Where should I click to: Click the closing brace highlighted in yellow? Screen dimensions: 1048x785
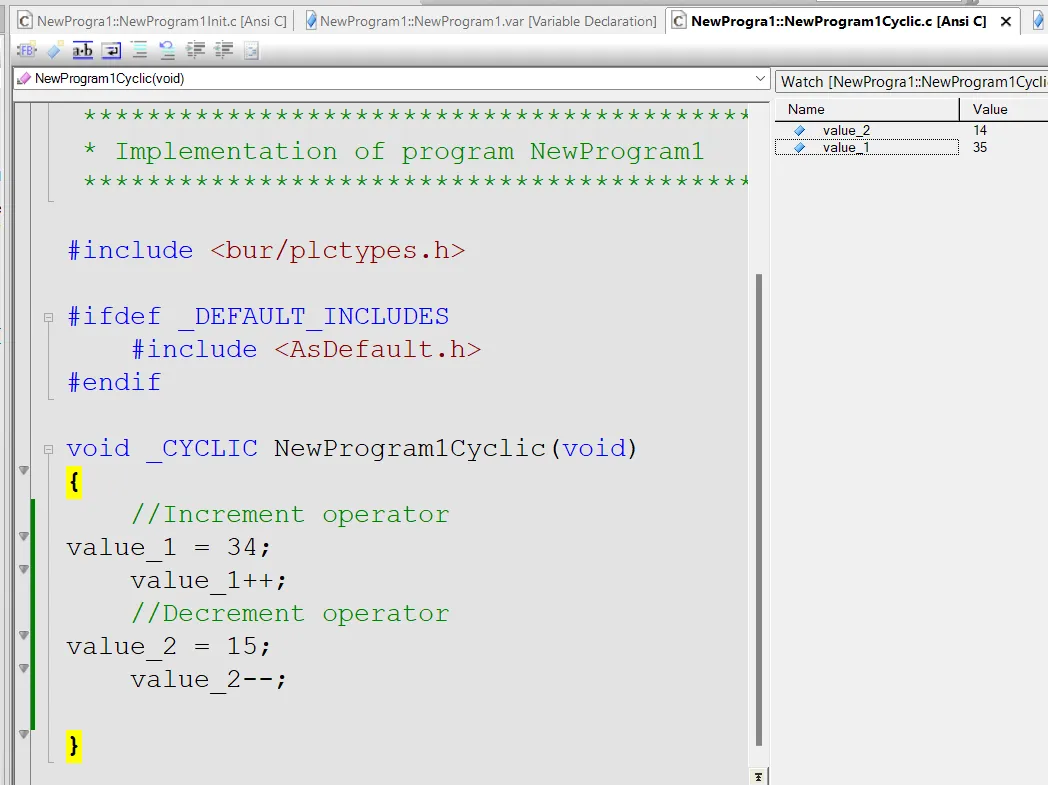(x=74, y=746)
